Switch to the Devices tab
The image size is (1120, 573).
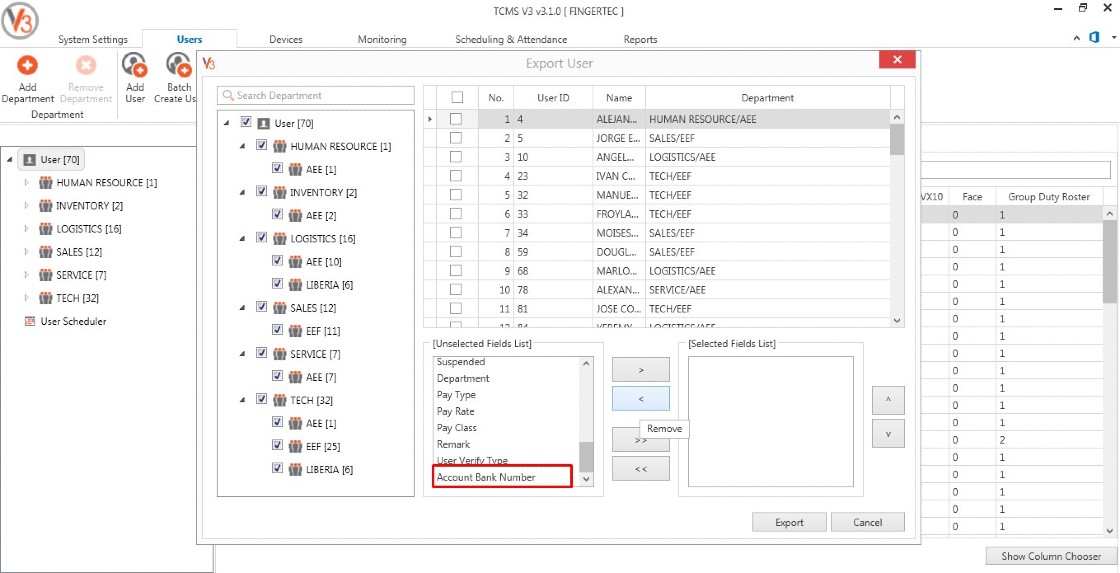click(286, 39)
